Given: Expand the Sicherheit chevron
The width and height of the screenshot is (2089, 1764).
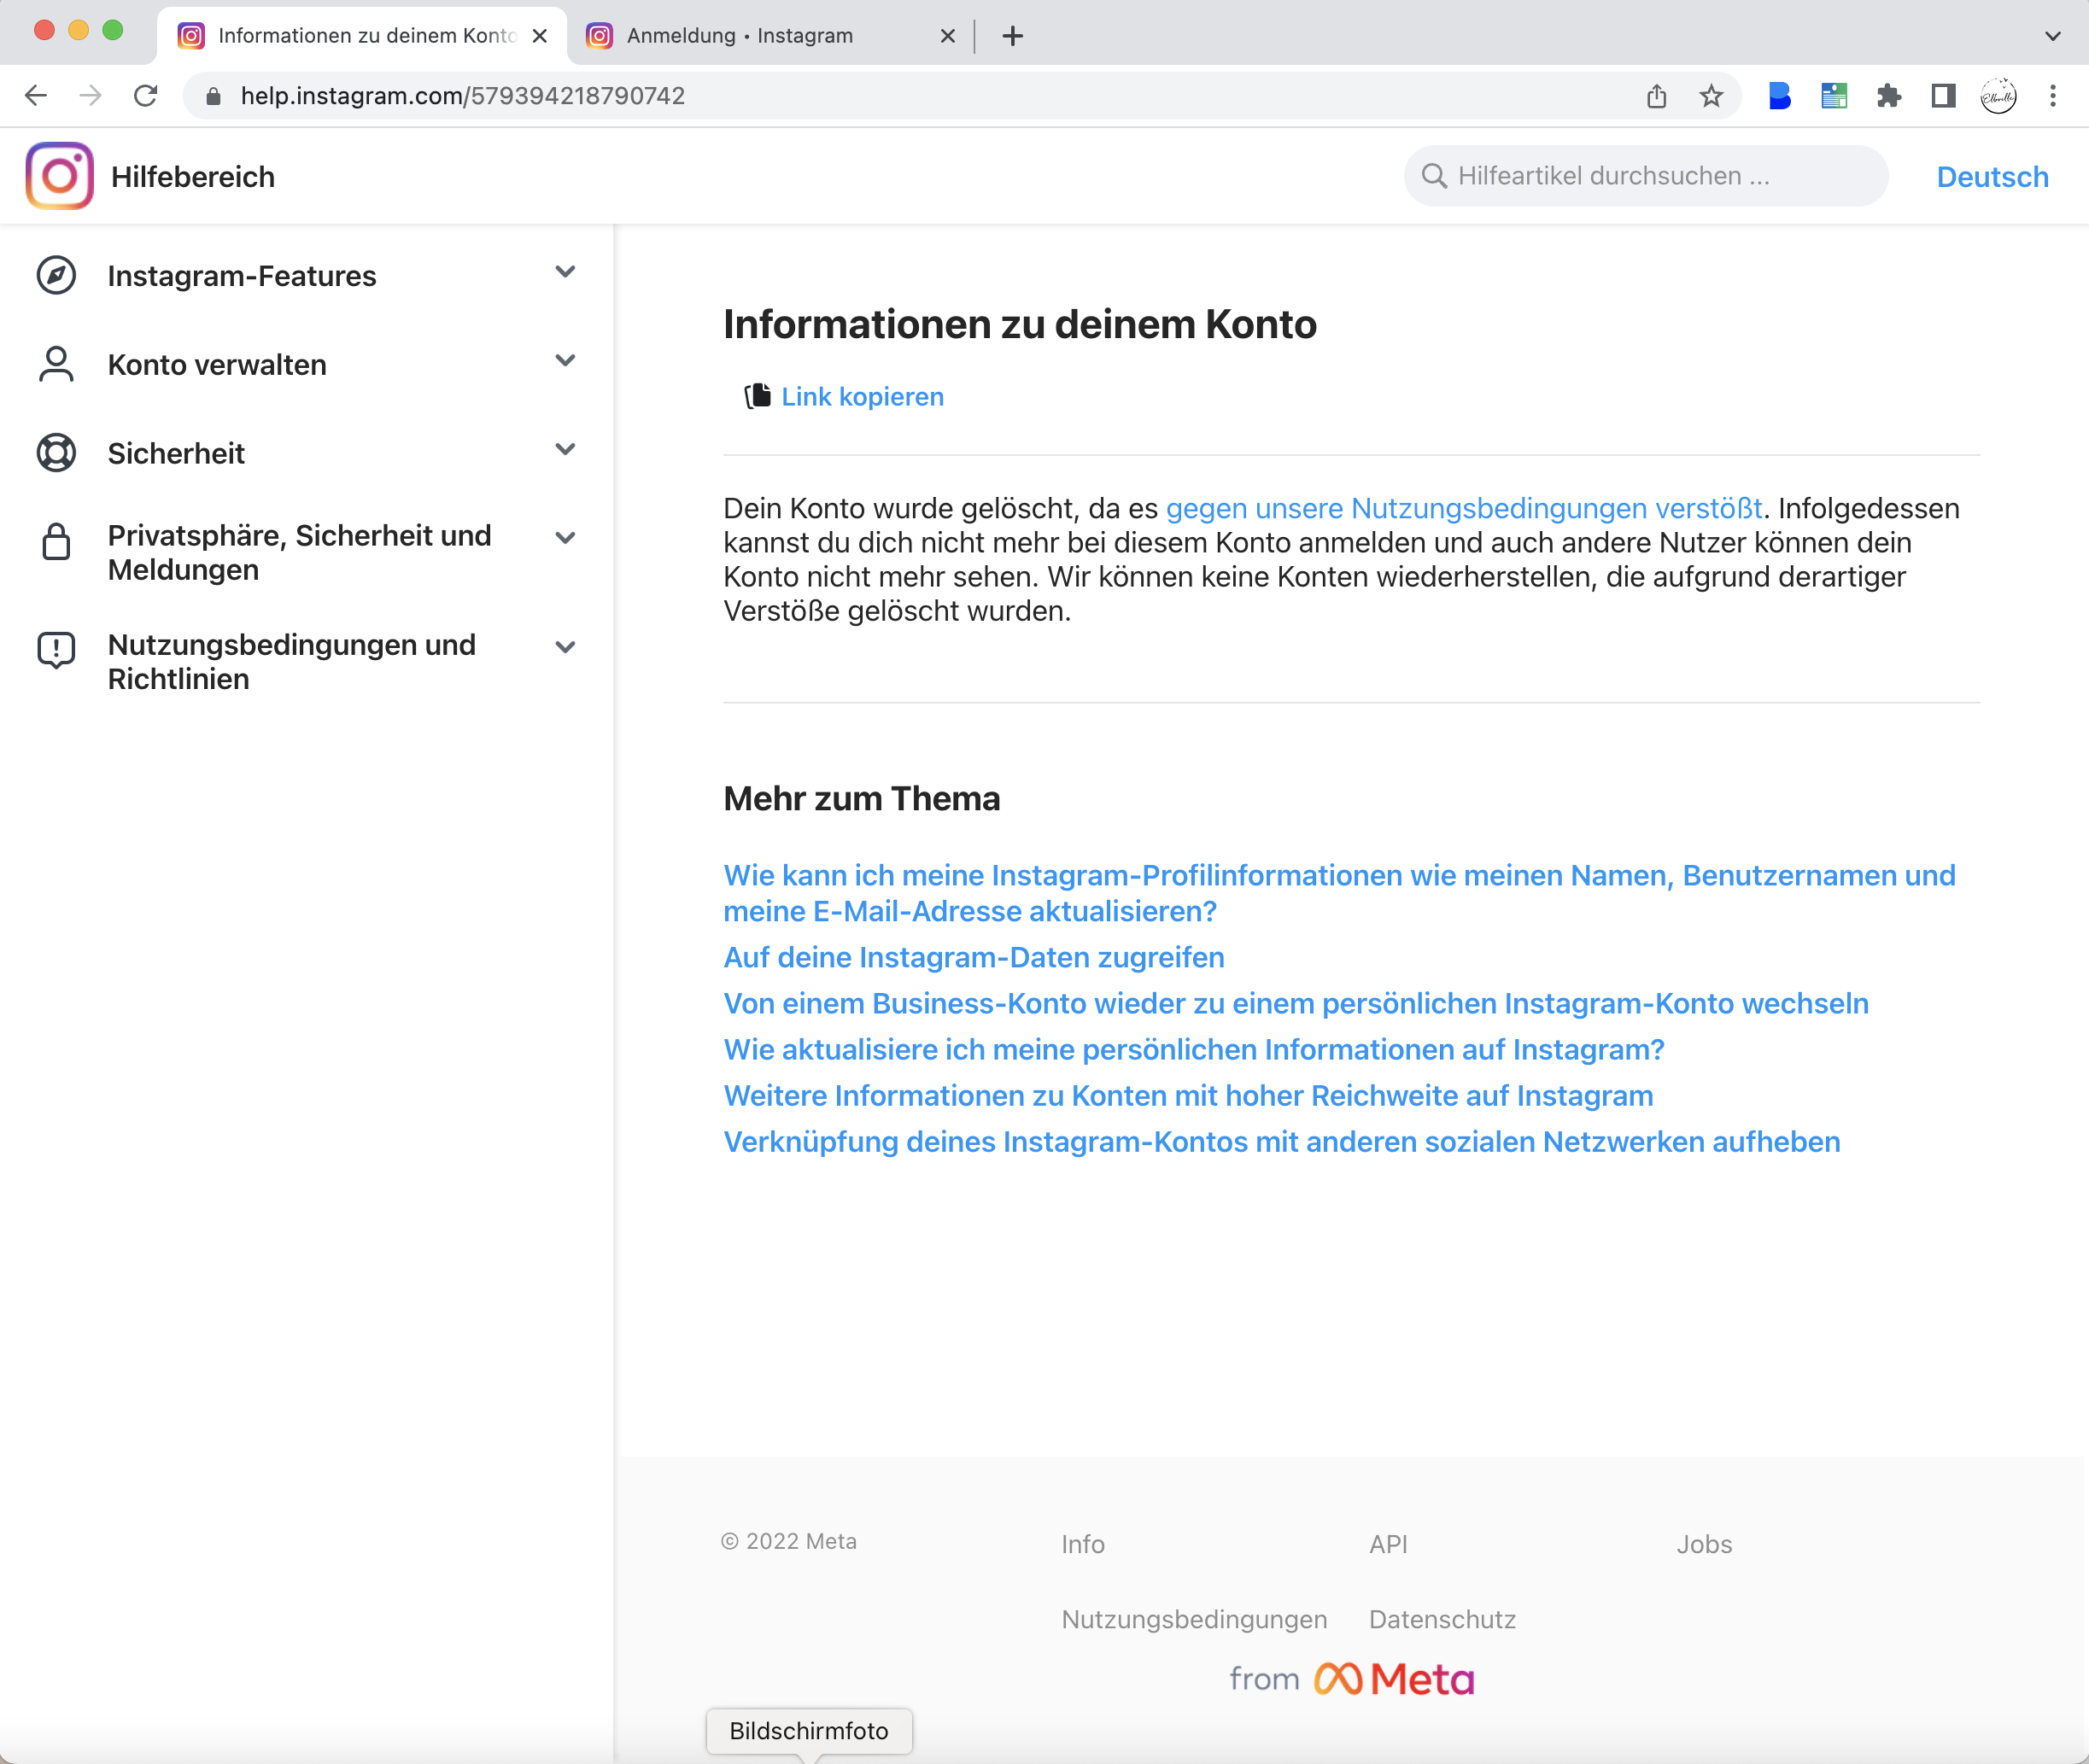Looking at the screenshot, I should click(565, 450).
